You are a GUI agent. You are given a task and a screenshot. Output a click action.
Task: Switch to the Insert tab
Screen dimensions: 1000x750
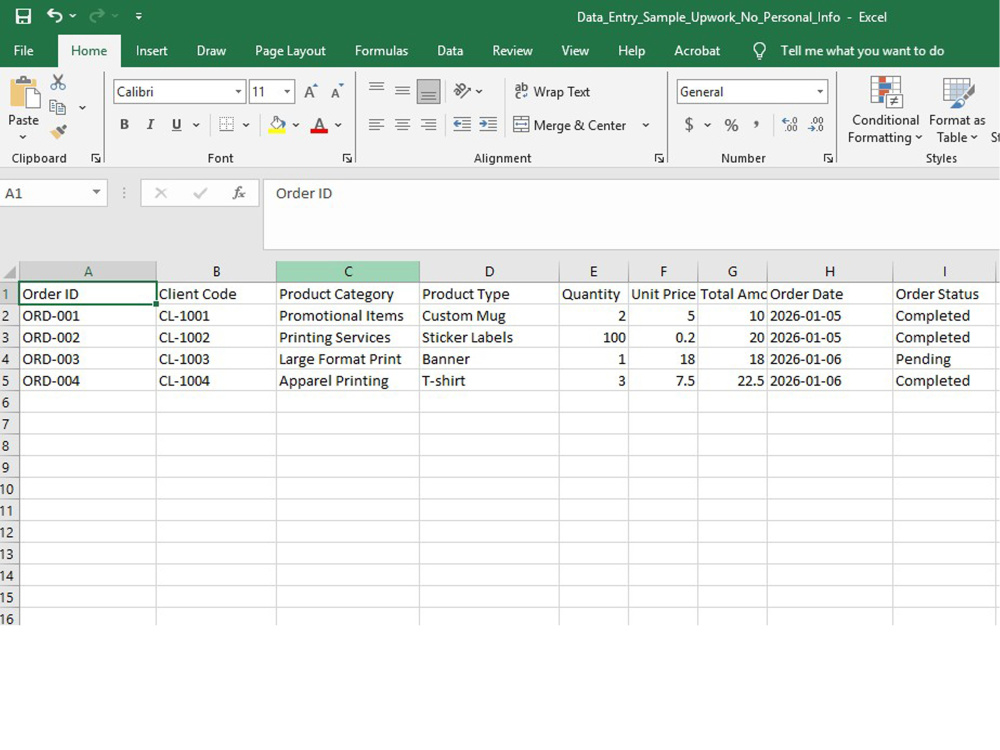point(151,51)
